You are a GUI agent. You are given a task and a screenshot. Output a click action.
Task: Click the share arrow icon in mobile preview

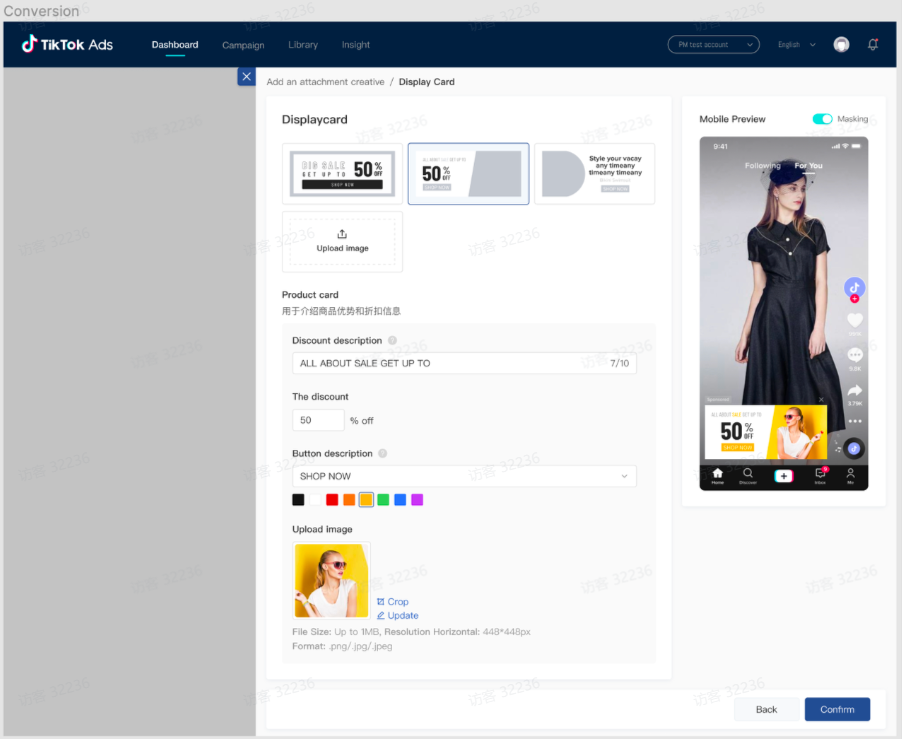tap(854, 389)
